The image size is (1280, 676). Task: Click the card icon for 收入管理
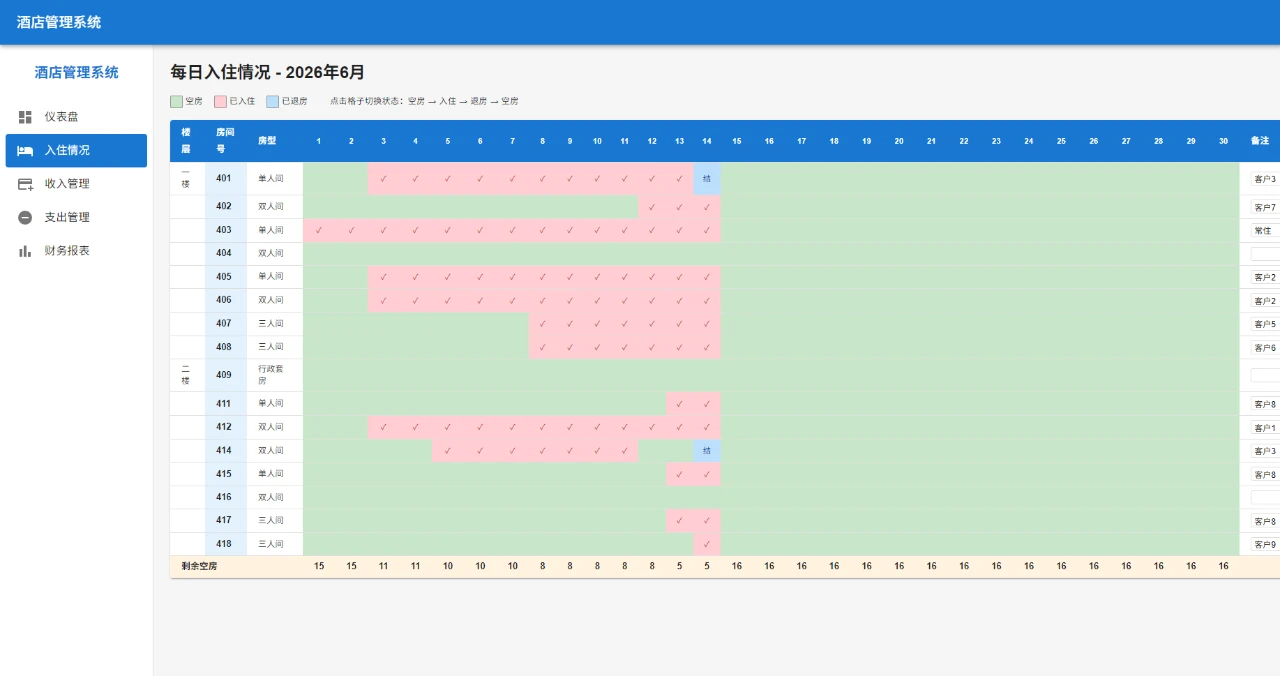click(25, 184)
